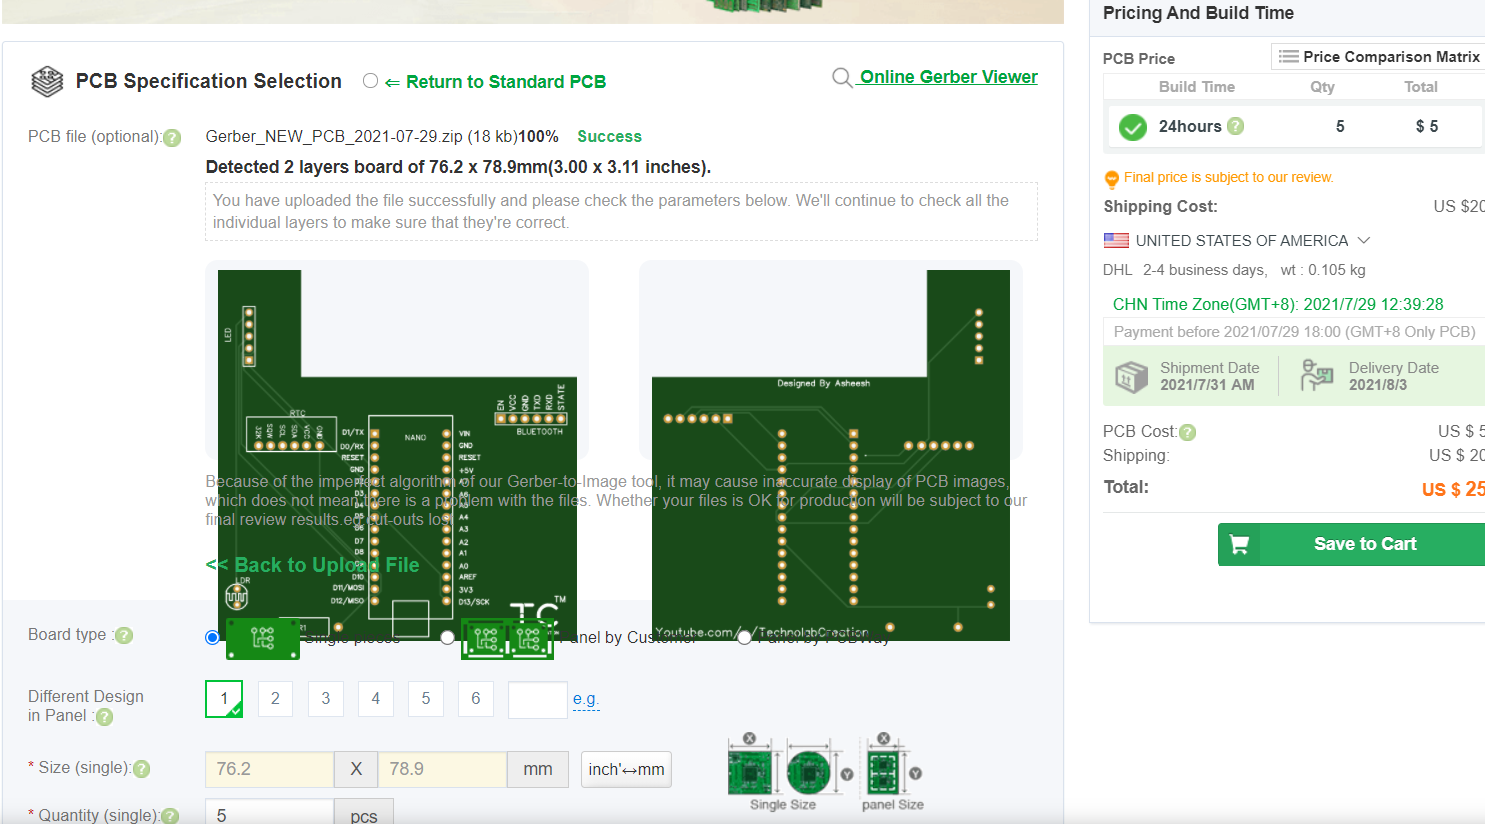
Task: Open the Online Gerber Viewer link
Action: (947, 77)
